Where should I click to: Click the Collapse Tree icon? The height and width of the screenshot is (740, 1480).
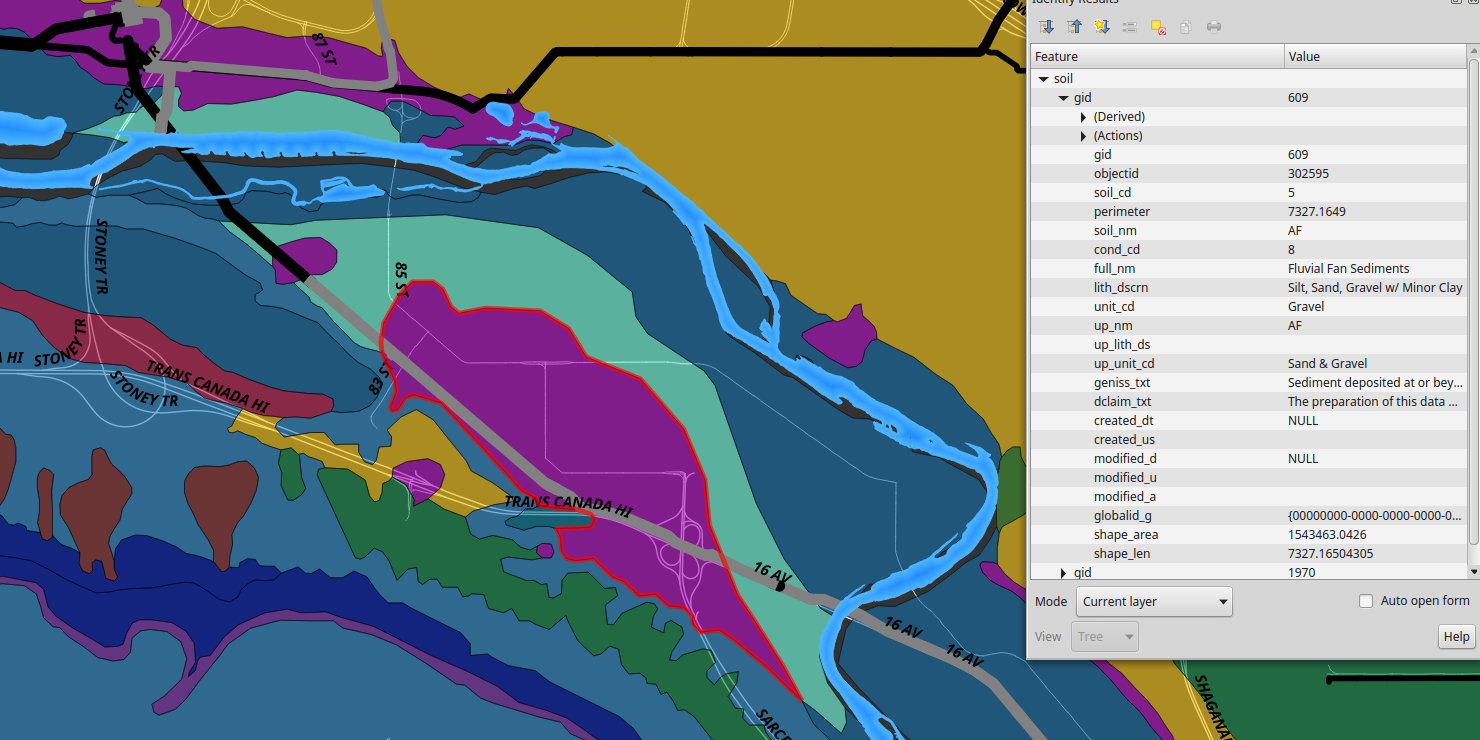click(1074, 27)
